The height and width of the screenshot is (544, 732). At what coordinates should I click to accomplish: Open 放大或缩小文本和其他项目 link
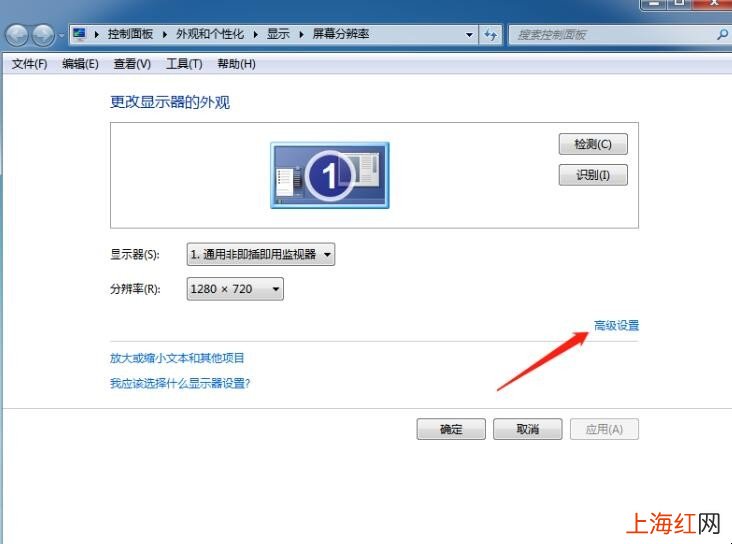point(177,358)
